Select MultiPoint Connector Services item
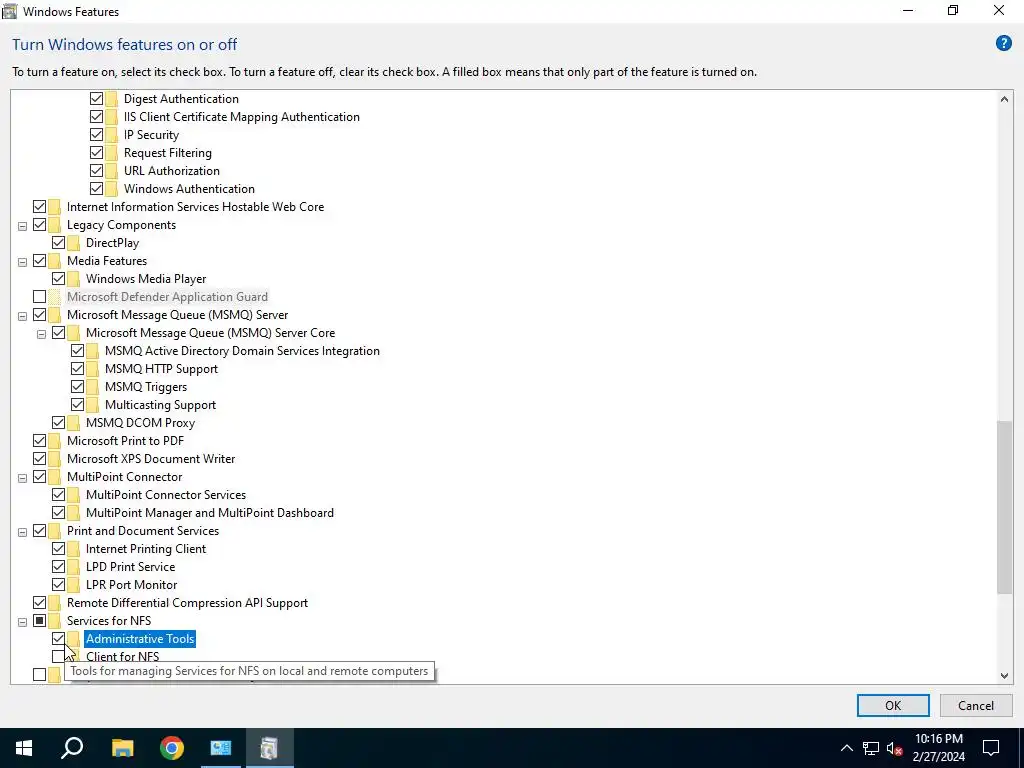The width and height of the screenshot is (1024, 768). [x=166, y=495]
